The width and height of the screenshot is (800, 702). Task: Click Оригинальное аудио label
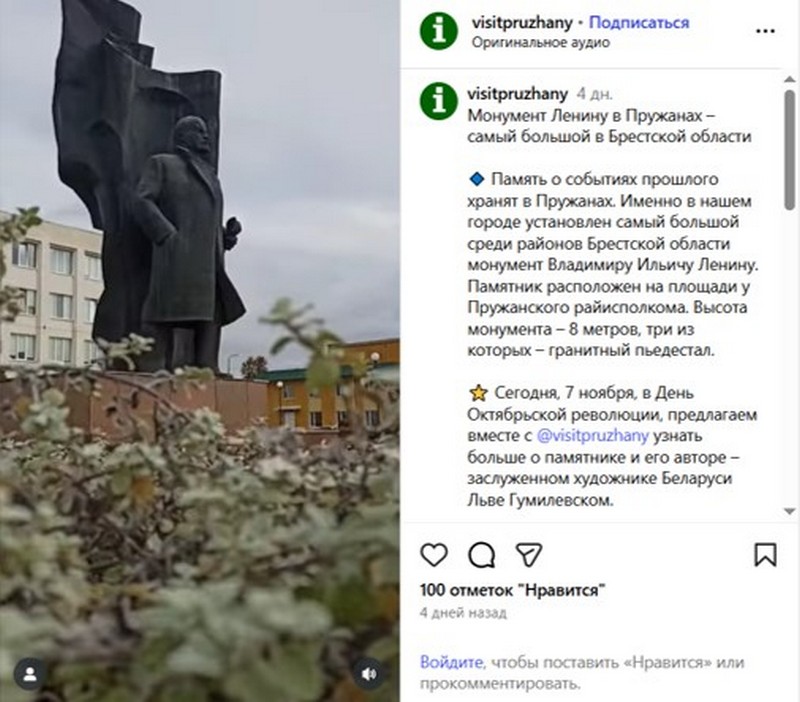(x=540, y=42)
